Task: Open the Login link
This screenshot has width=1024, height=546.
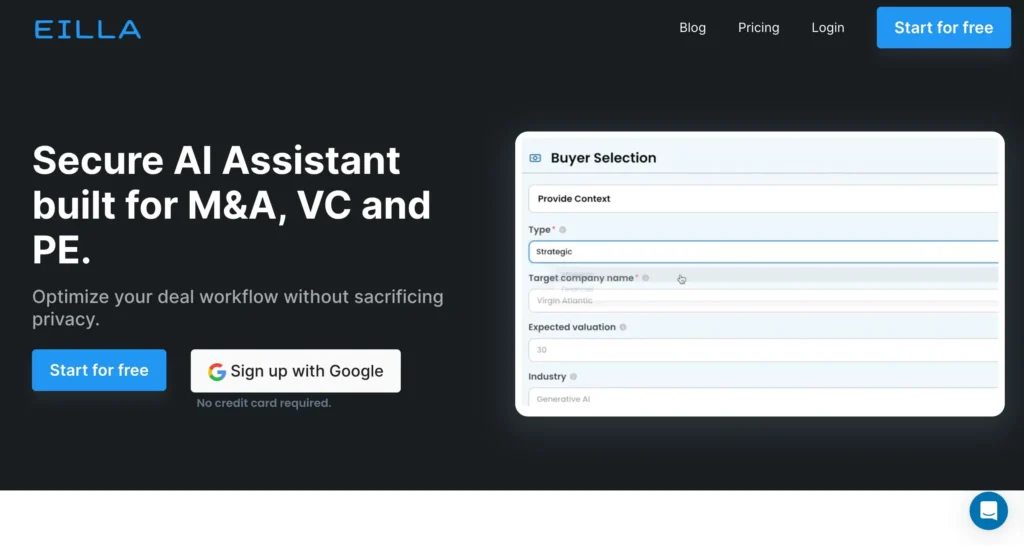Action: (x=827, y=28)
